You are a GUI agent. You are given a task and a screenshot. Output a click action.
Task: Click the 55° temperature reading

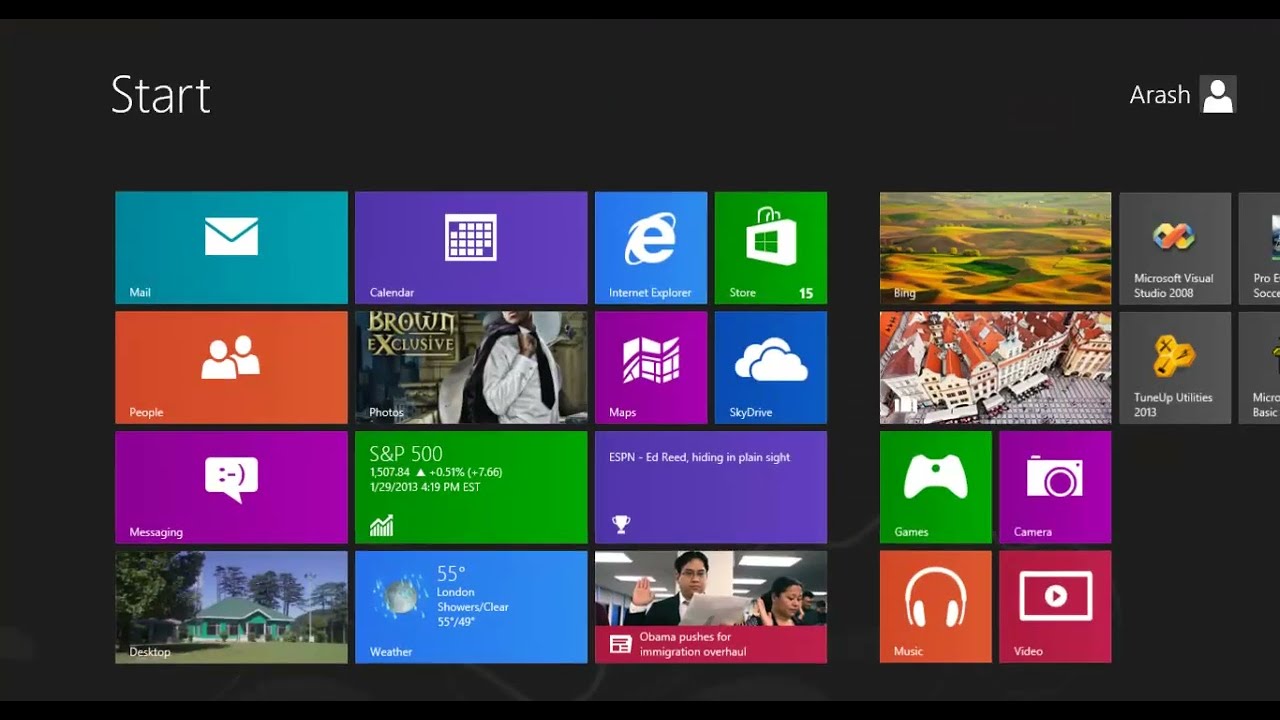tap(451, 574)
